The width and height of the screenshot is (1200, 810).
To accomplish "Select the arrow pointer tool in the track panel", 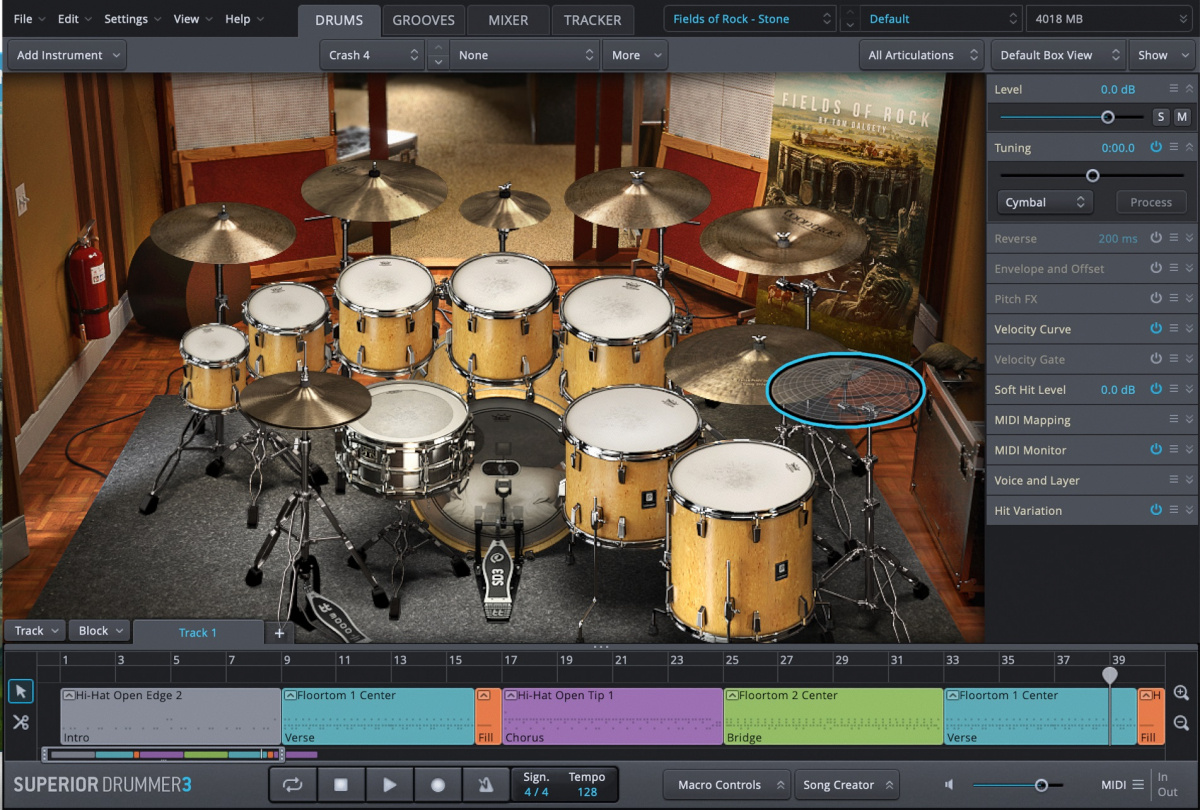I will 20,691.
